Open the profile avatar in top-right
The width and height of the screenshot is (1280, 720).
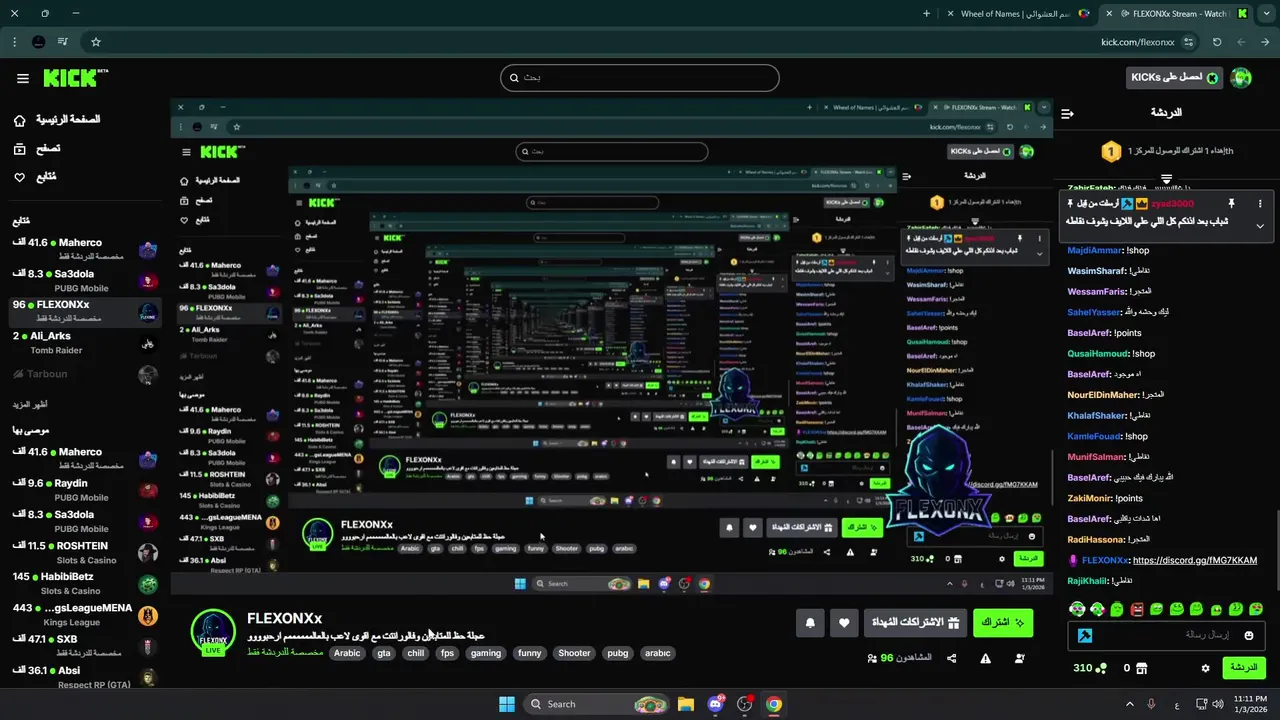click(1241, 78)
